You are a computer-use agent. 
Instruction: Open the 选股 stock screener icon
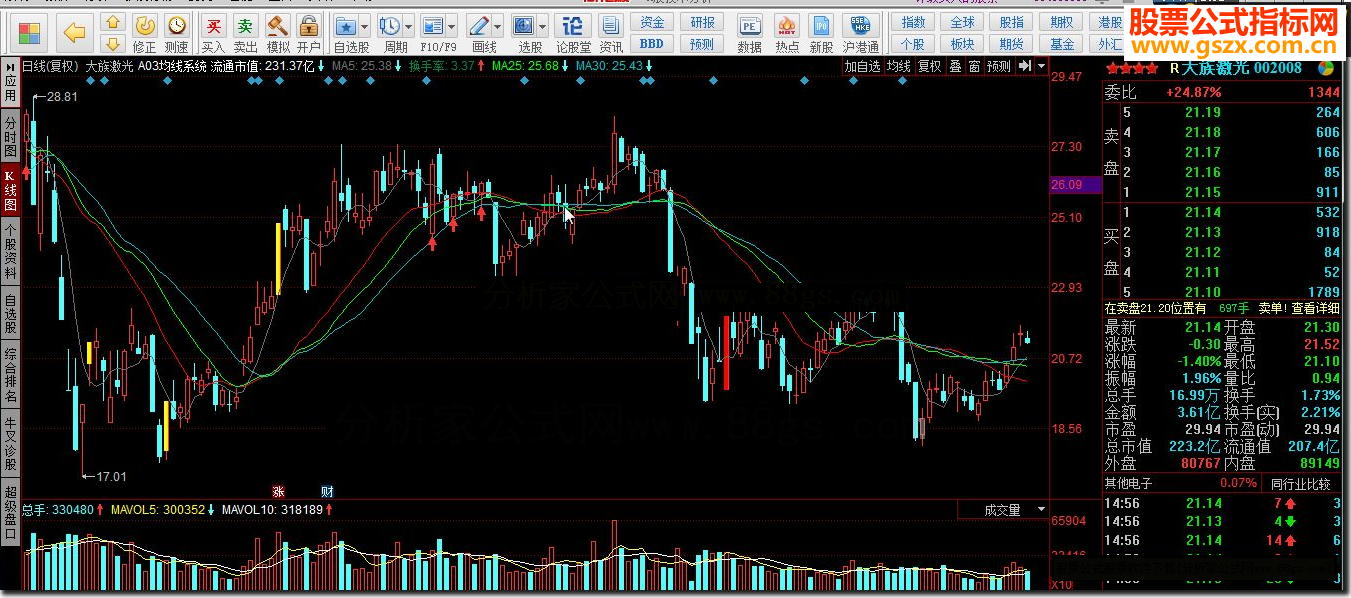(x=524, y=25)
